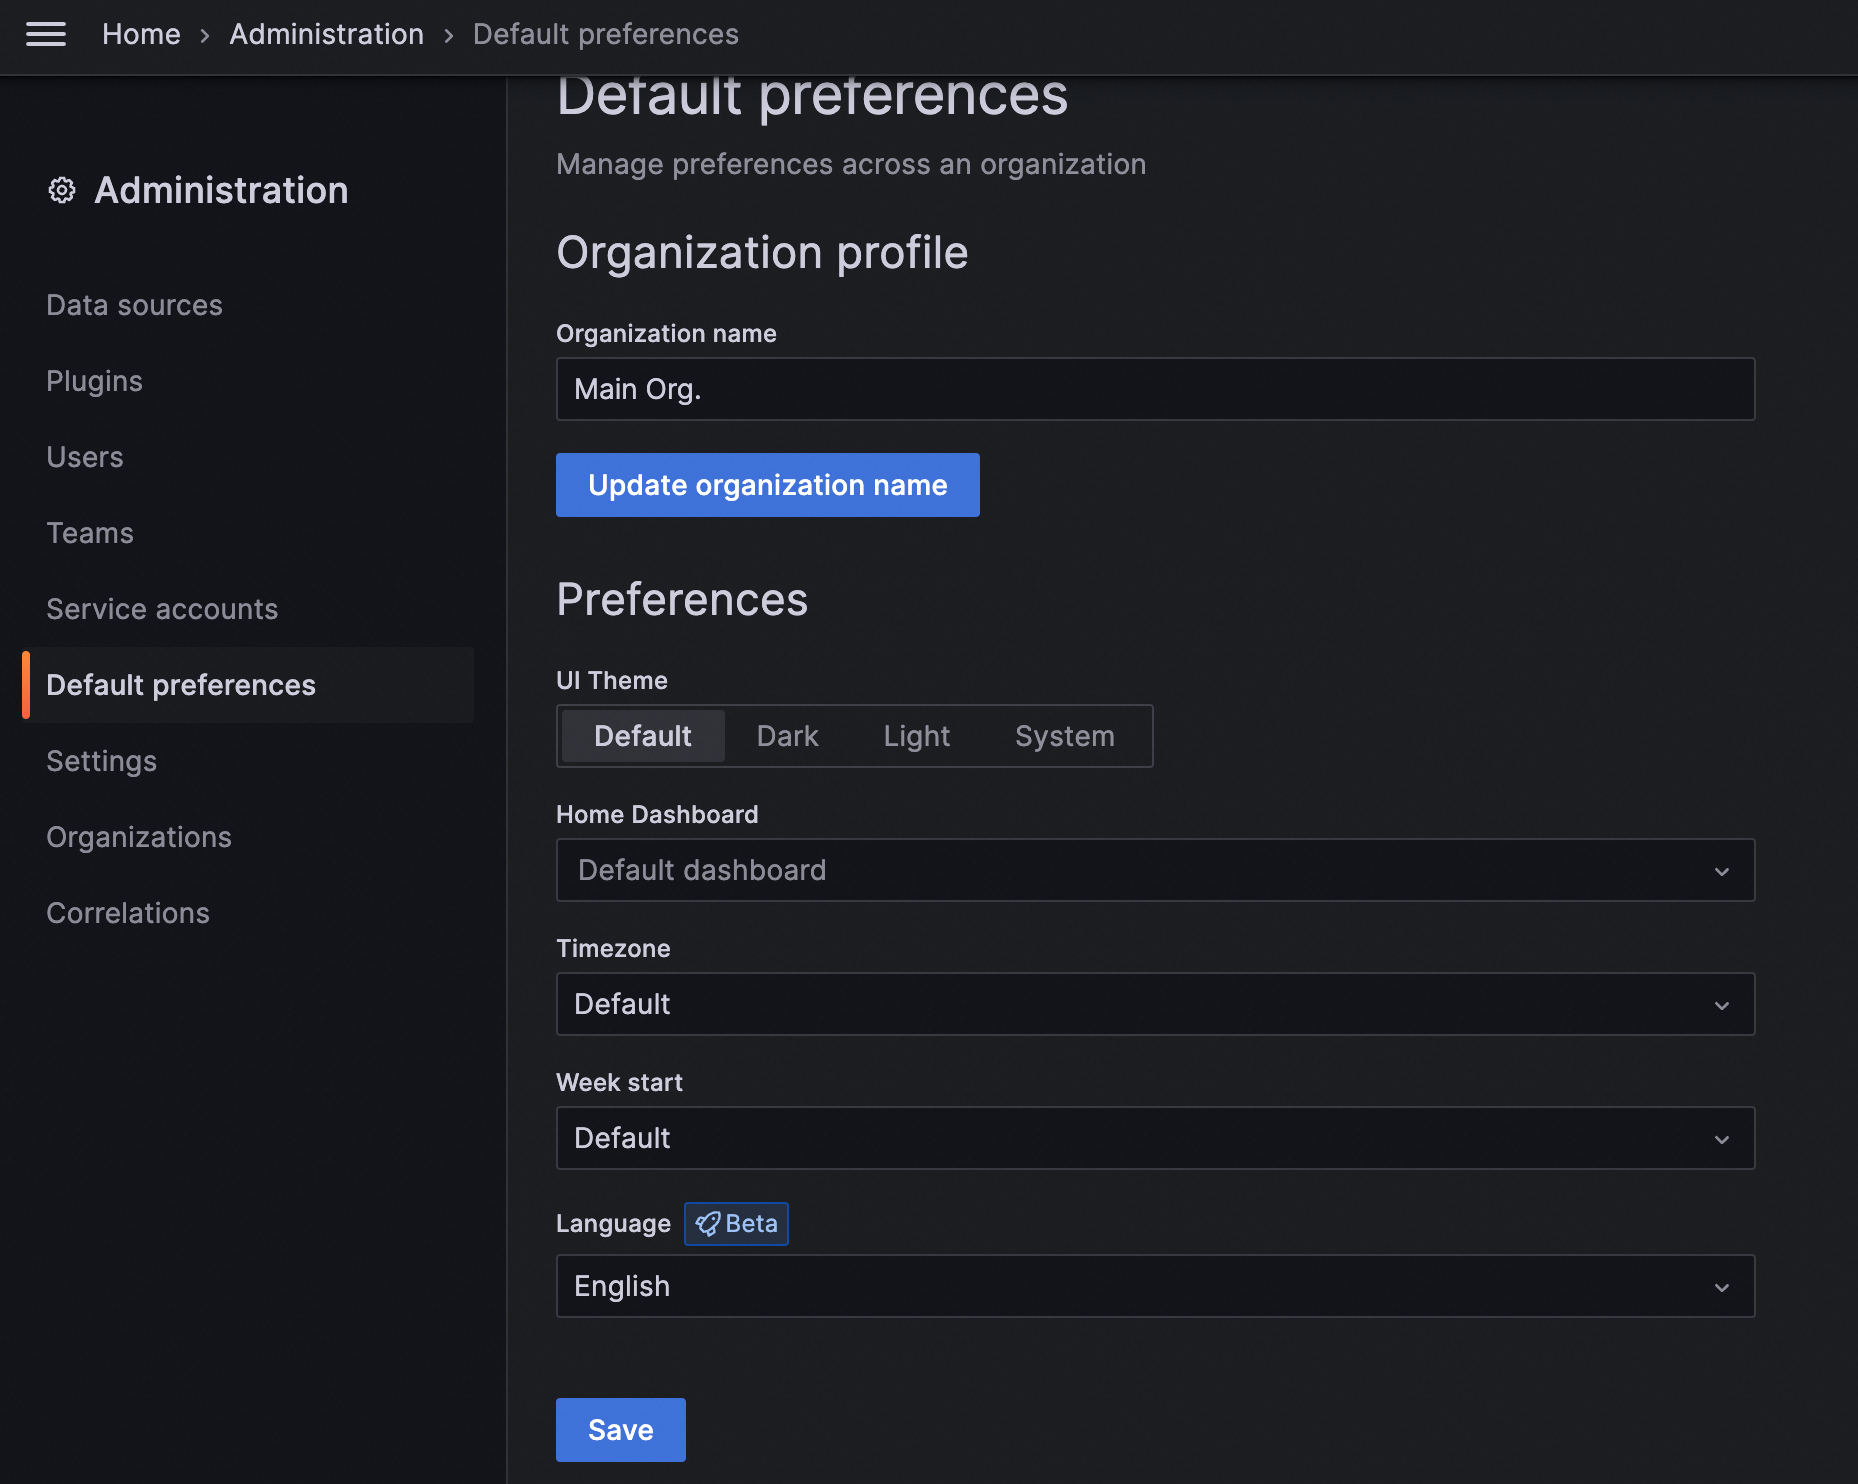
Task: Open the Plugins sidebar item
Action: click(x=94, y=381)
